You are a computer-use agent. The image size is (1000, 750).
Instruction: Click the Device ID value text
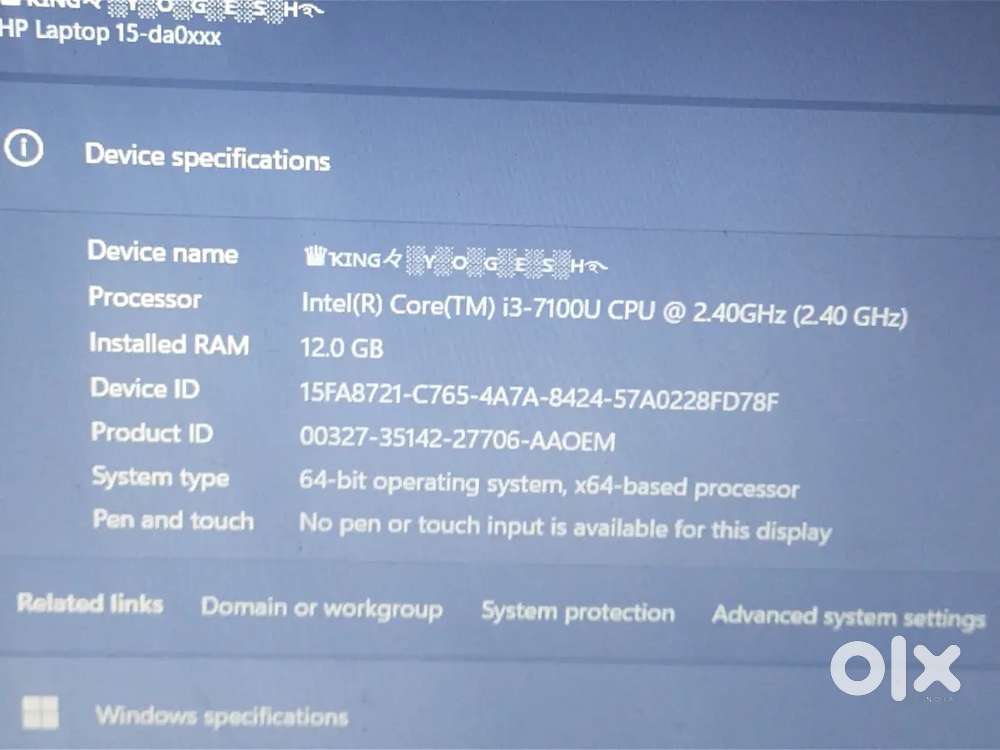540,395
